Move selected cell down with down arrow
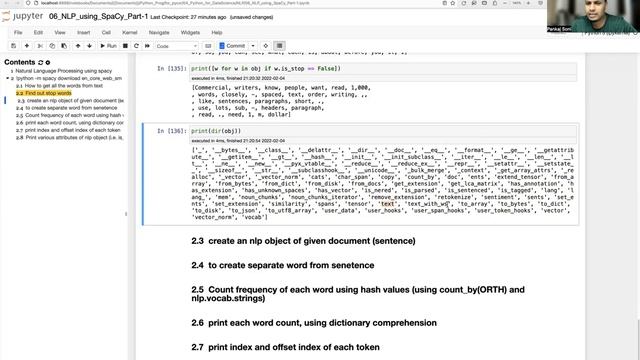 coord(89,46)
